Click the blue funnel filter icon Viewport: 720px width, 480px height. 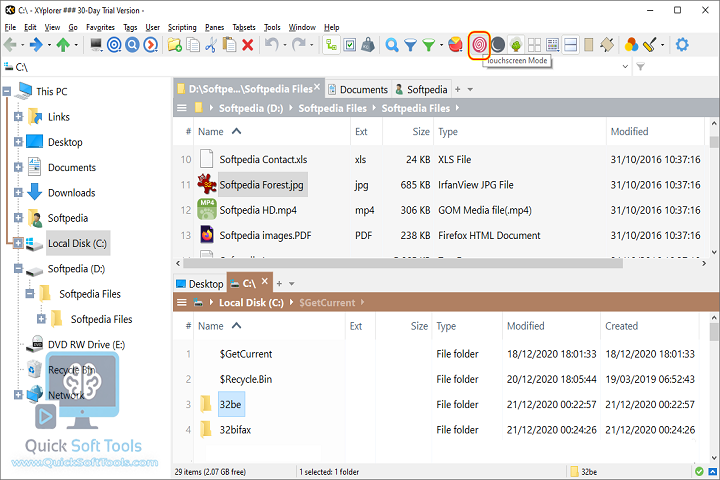click(410, 45)
